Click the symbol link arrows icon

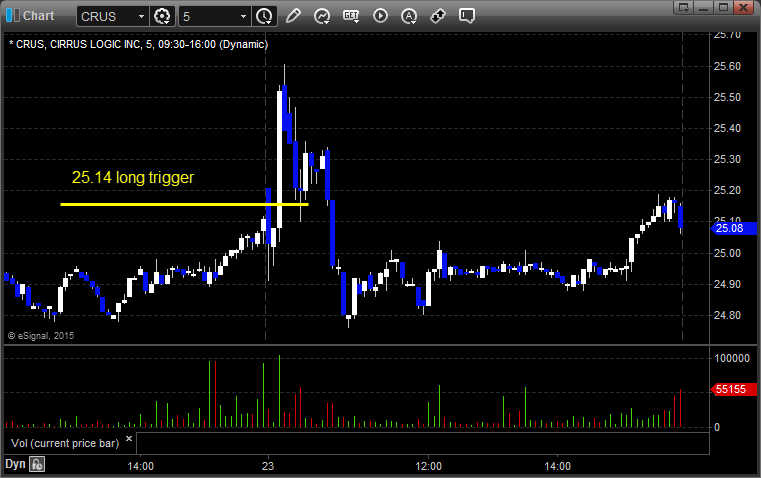click(x=438, y=16)
